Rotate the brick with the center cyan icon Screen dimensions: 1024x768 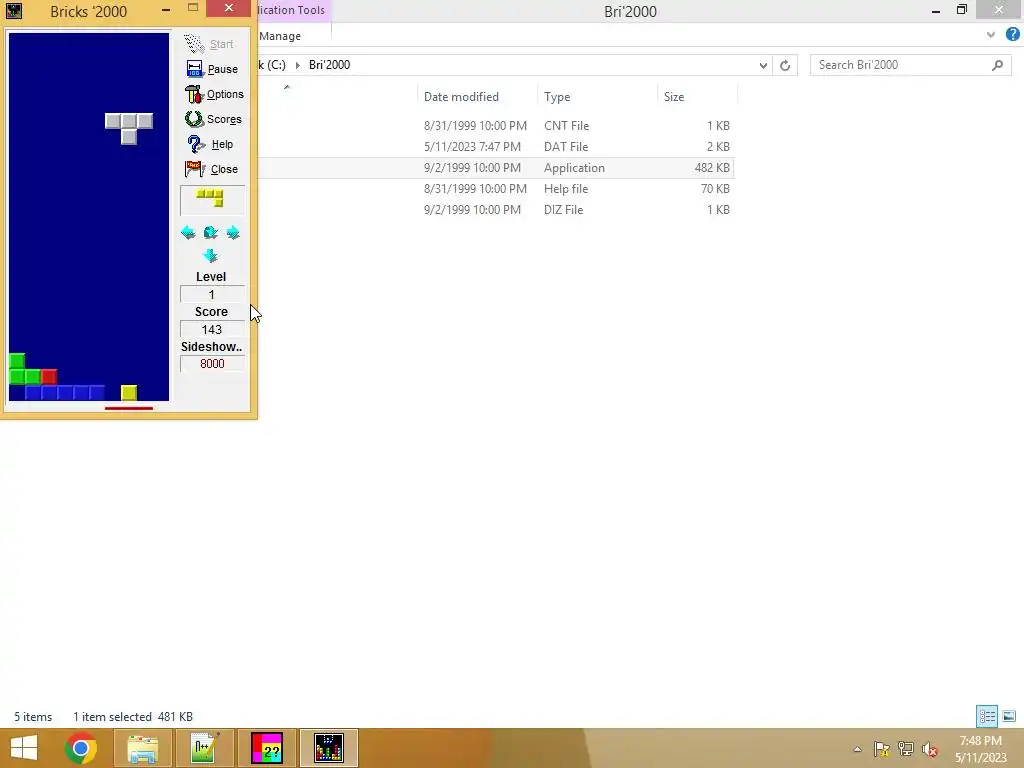point(210,232)
